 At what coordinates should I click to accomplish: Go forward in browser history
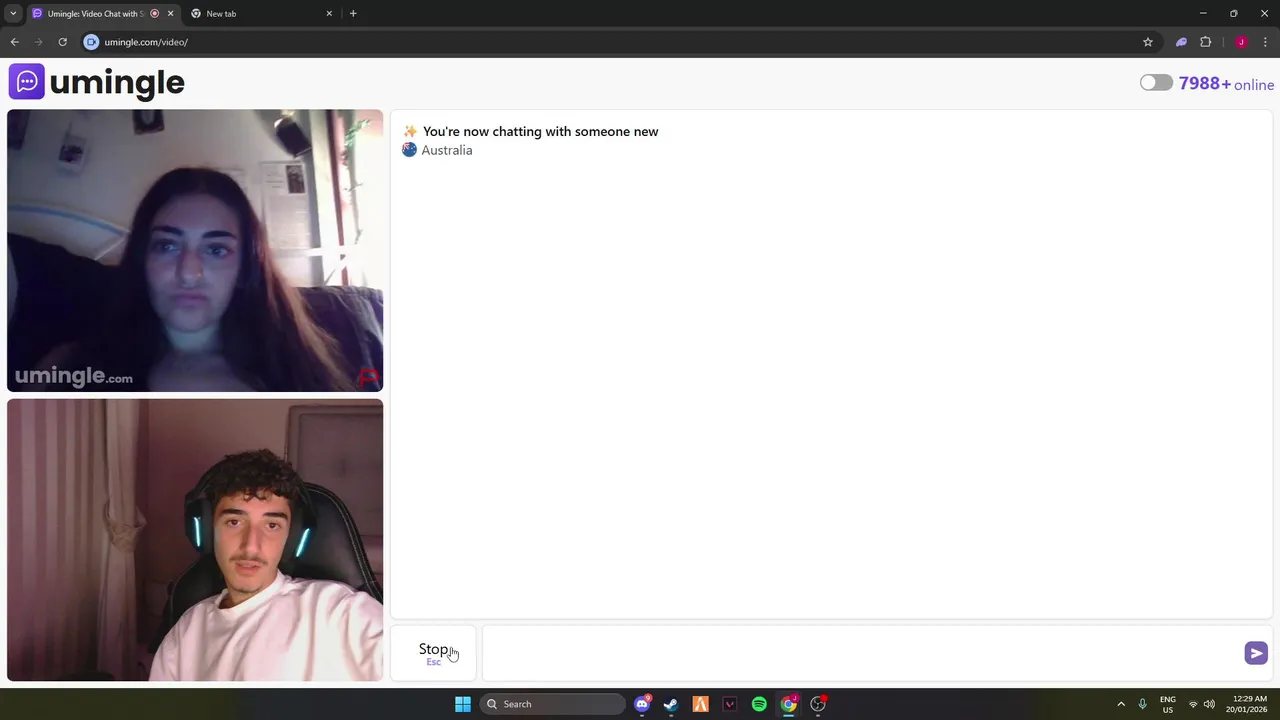pos(38,42)
